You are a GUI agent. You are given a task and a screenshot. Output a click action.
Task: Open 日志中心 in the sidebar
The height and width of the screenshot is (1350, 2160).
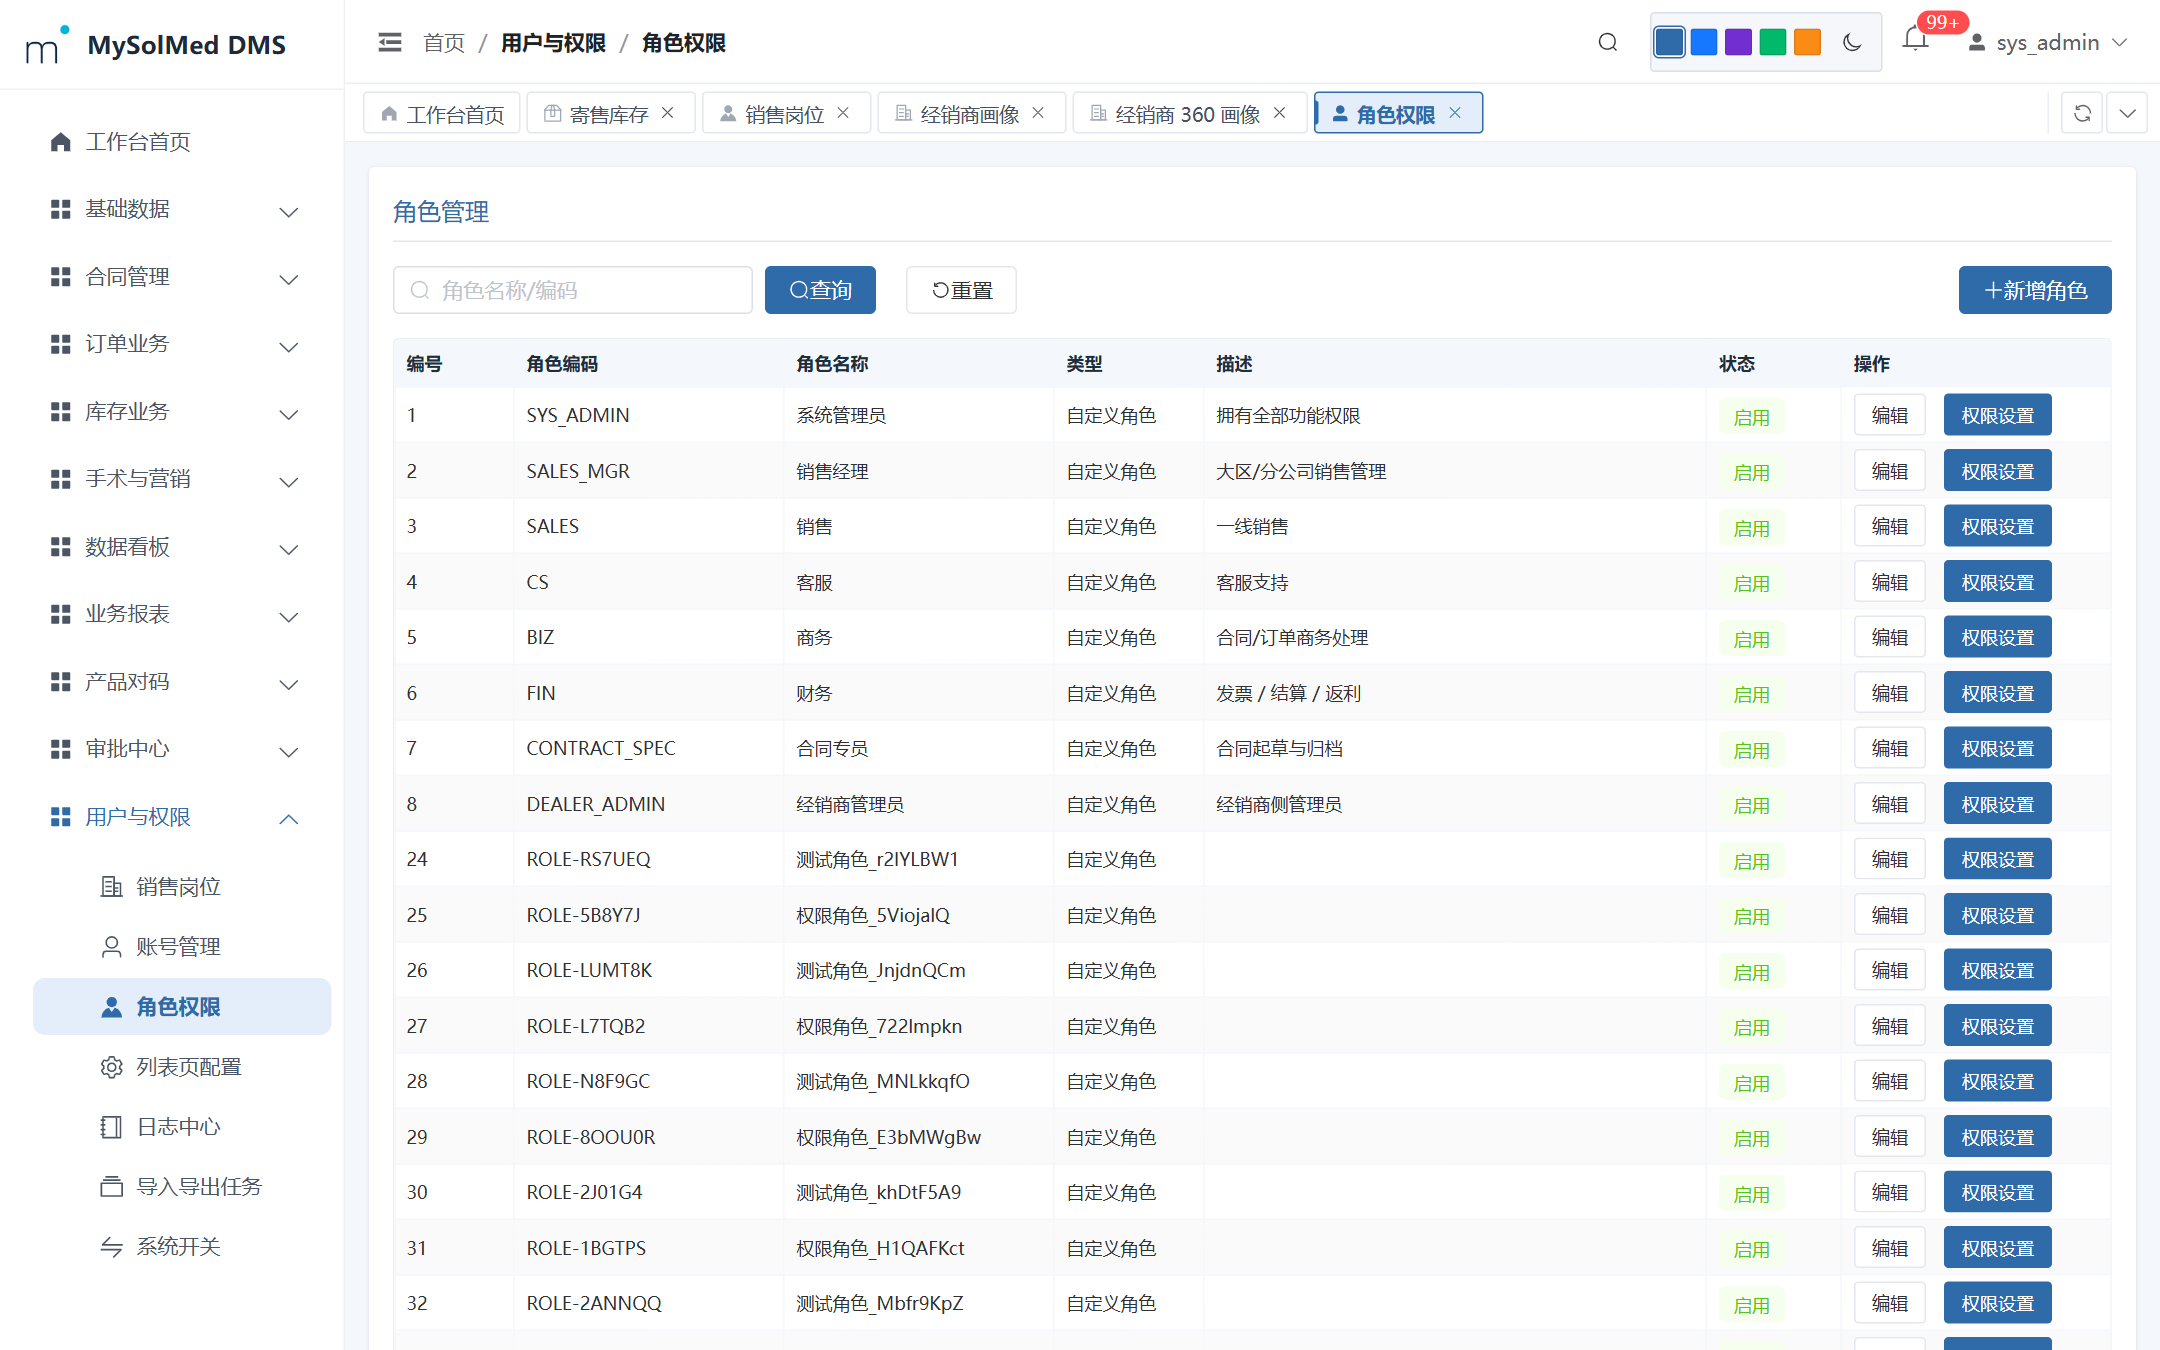coord(180,1127)
